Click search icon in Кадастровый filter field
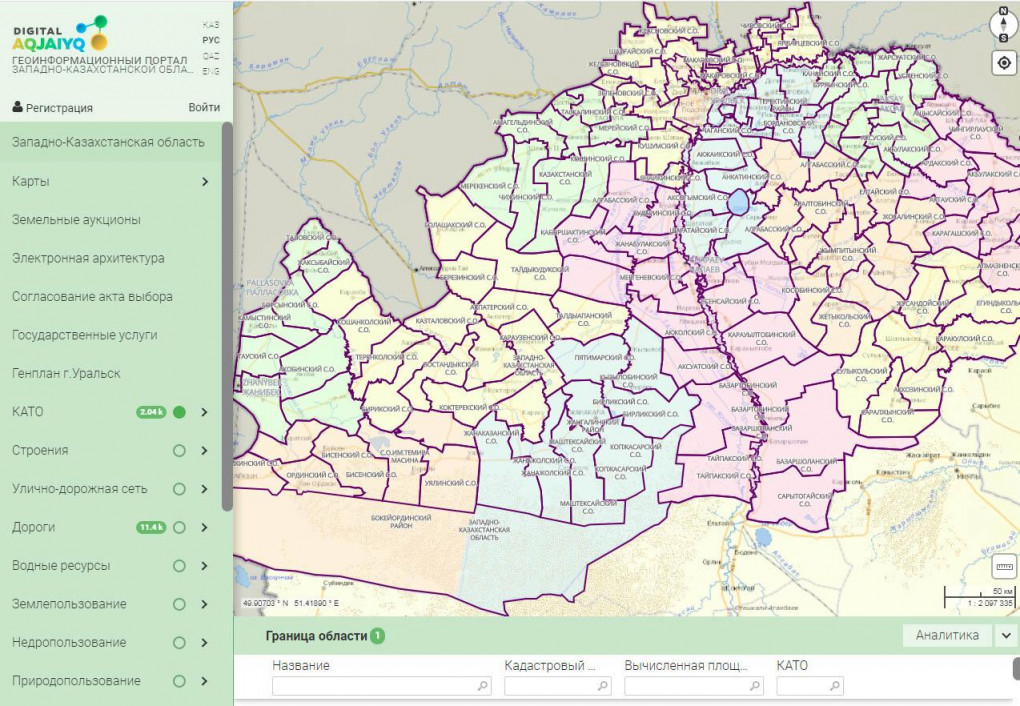 603,686
